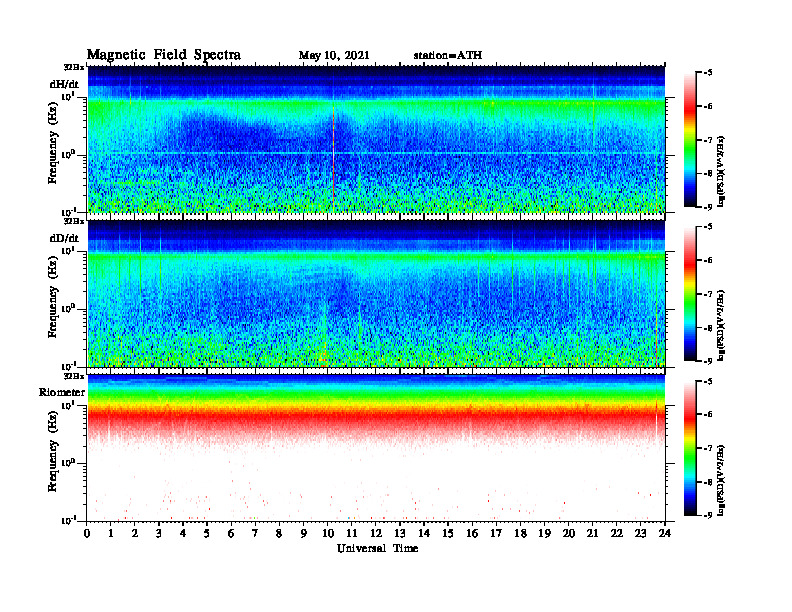
Task: Click the "Universal Time" axis label
Action: [x=377, y=548]
